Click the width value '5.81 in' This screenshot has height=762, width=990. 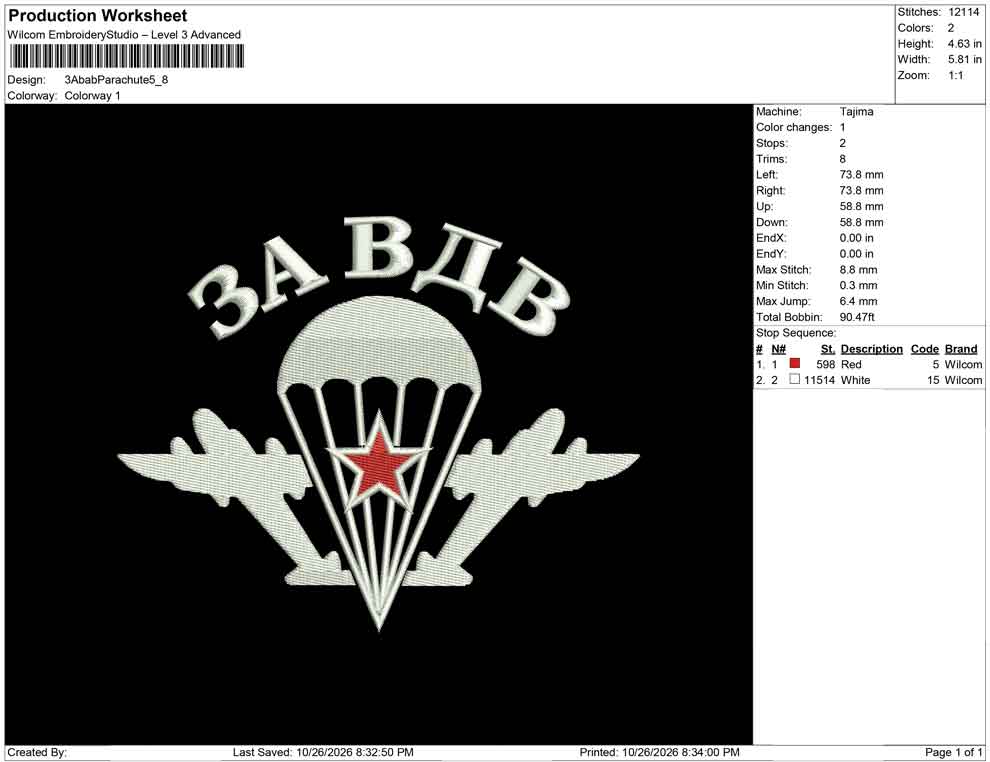pos(964,59)
